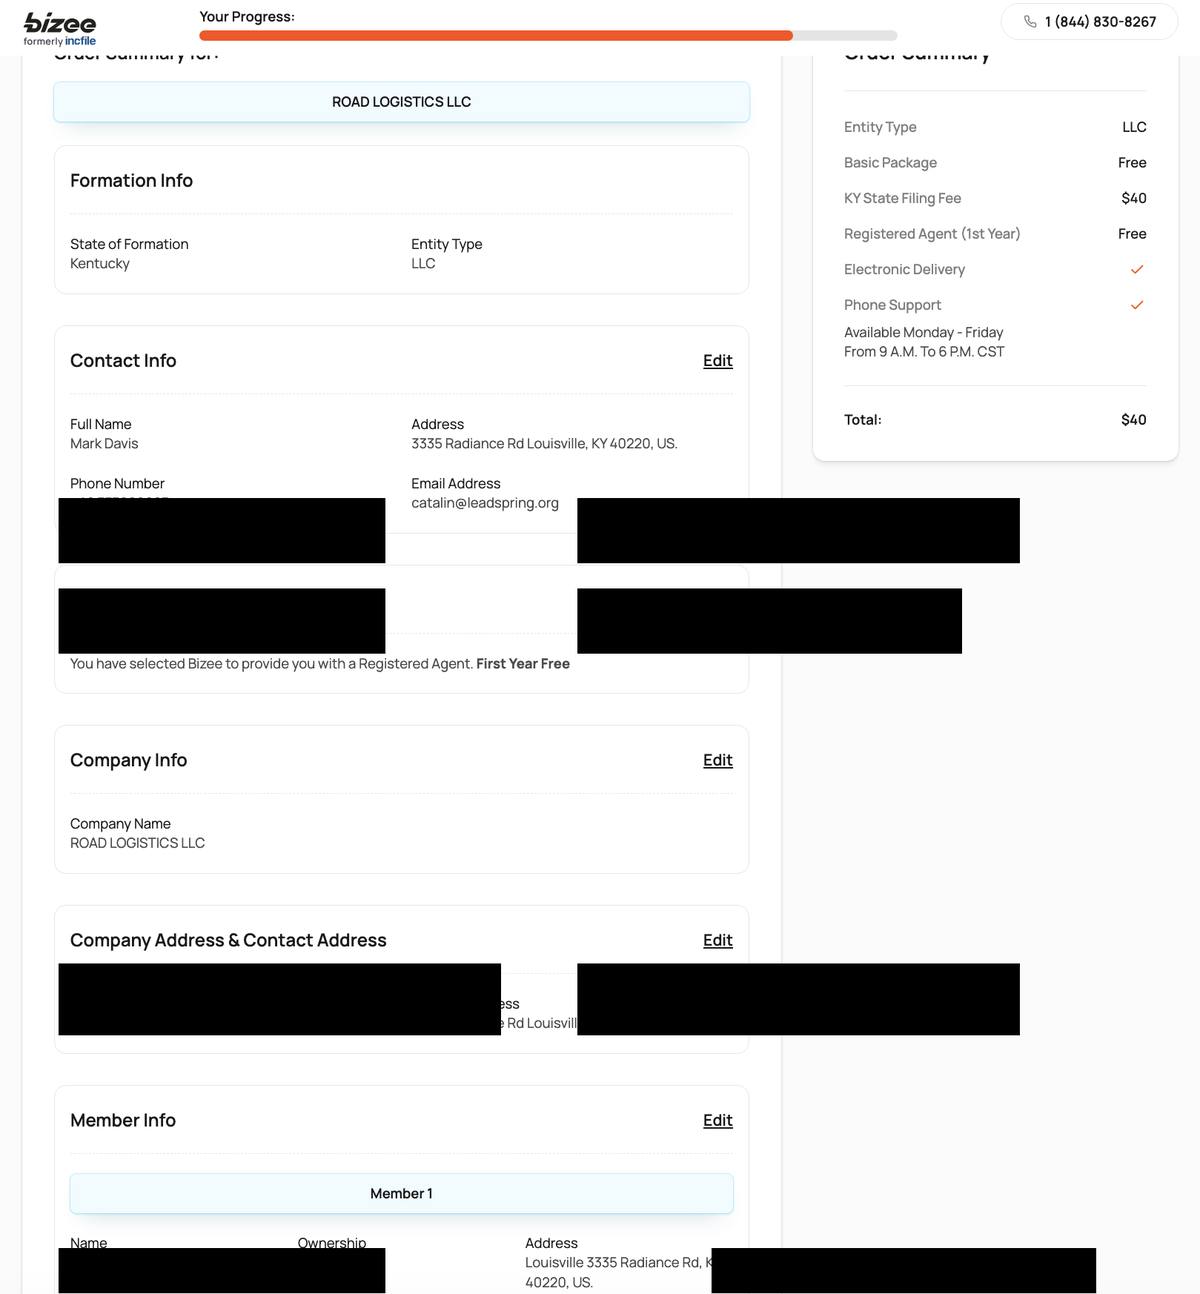The image size is (1200, 1294).
Task: Click the Entity Type value LLC in Formation Info
Action: pos(423,264)
